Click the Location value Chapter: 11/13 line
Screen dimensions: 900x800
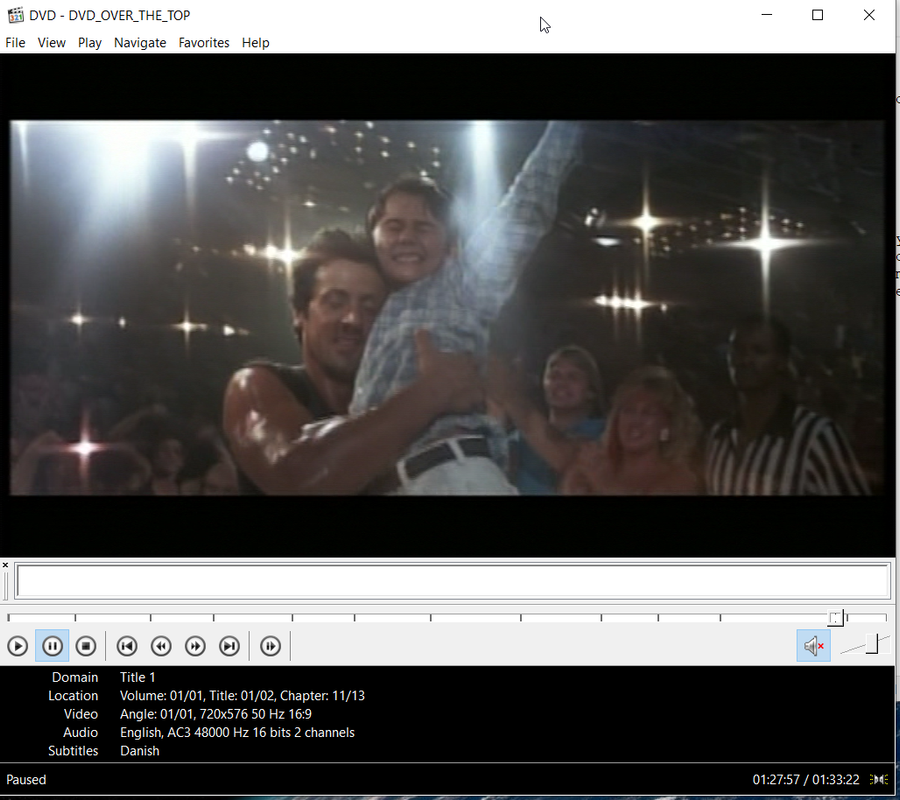coord(242,696)
